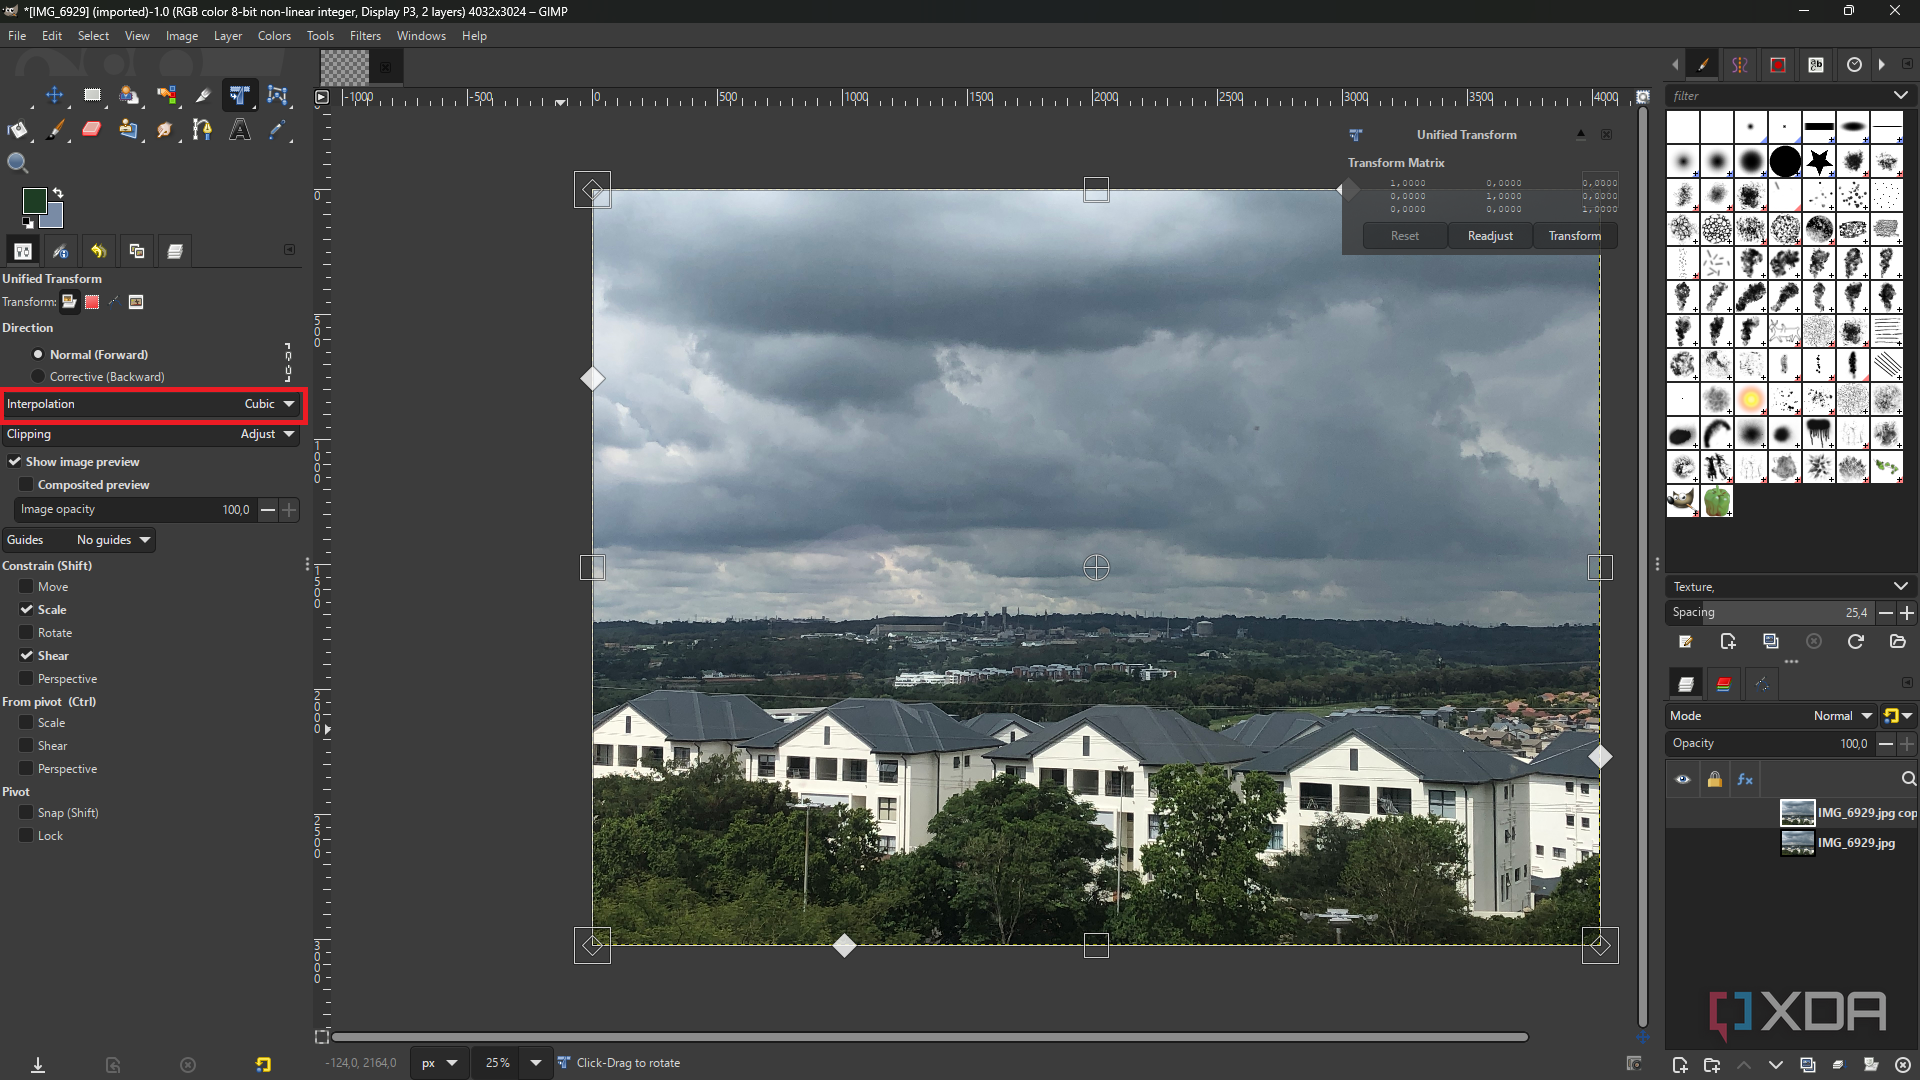Select Corrective (Backward) direction
The width and height of the screenshot is (1920, 1080).
(x=38, y=377)
